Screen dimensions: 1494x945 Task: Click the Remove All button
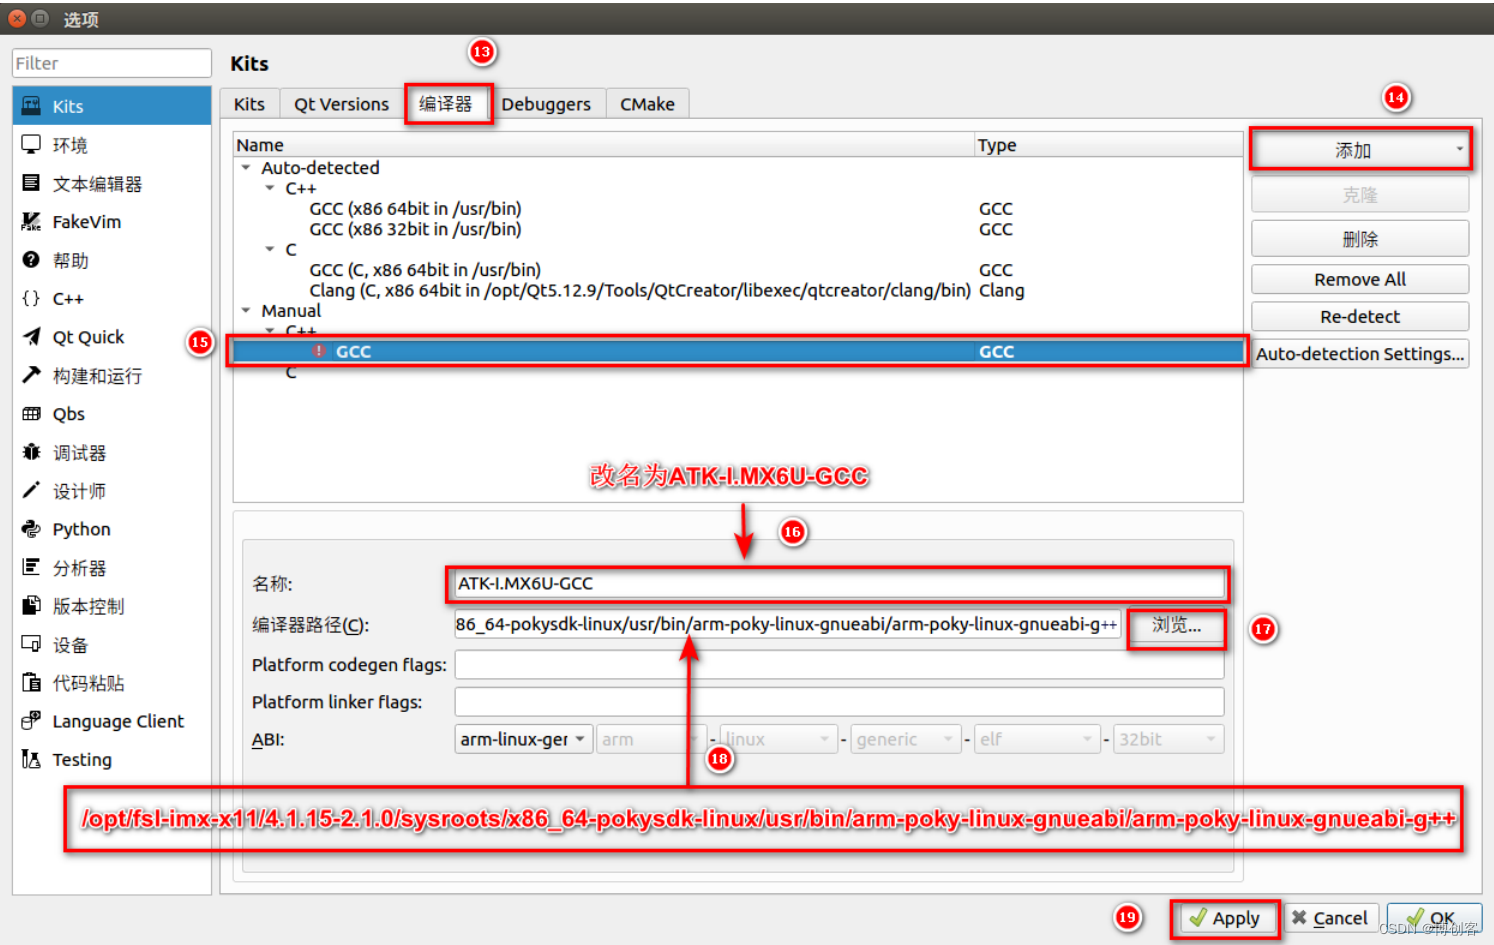pyautogui.click(x=1359, y=279)
